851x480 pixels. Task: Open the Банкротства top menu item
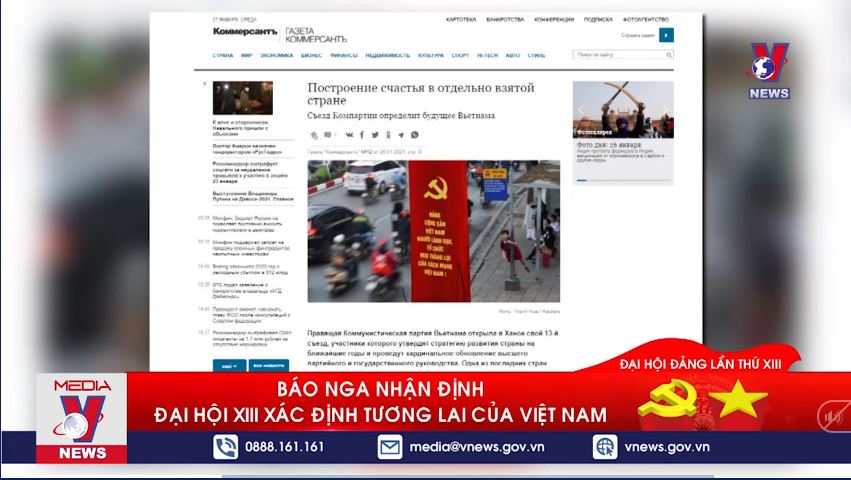click(x=505, y=20)
